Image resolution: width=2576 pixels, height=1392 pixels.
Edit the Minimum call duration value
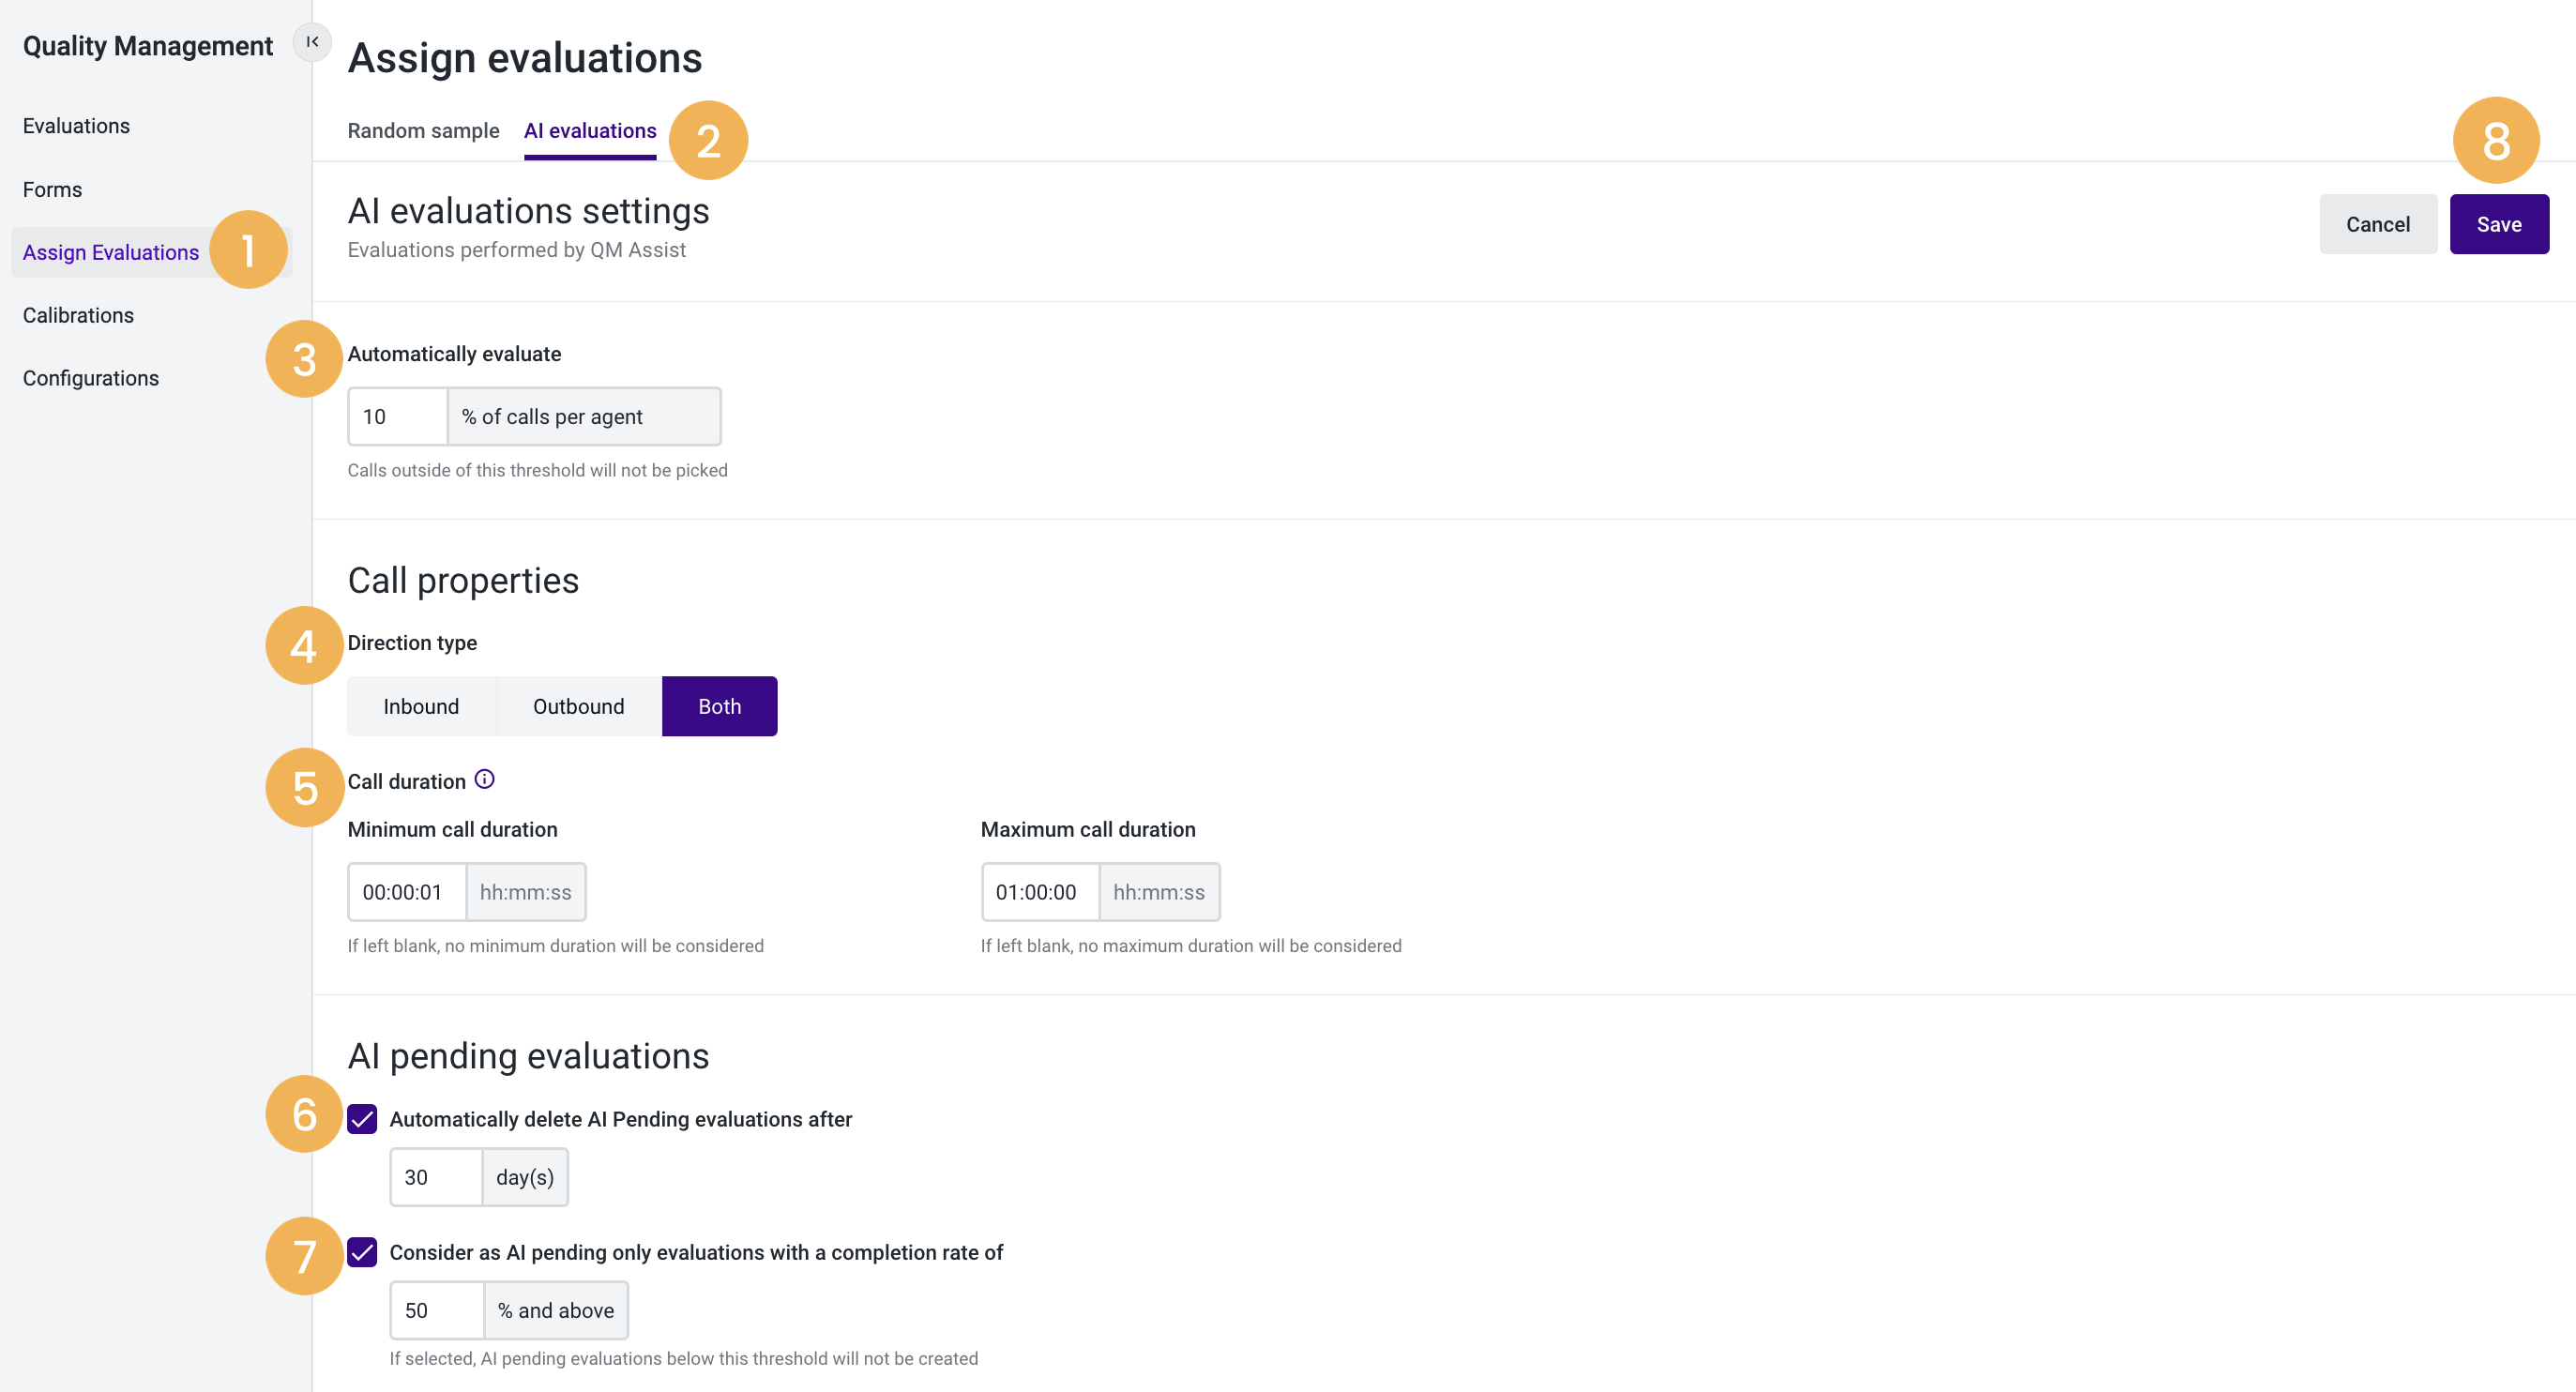pyautogui.click(x=406, y=891)
